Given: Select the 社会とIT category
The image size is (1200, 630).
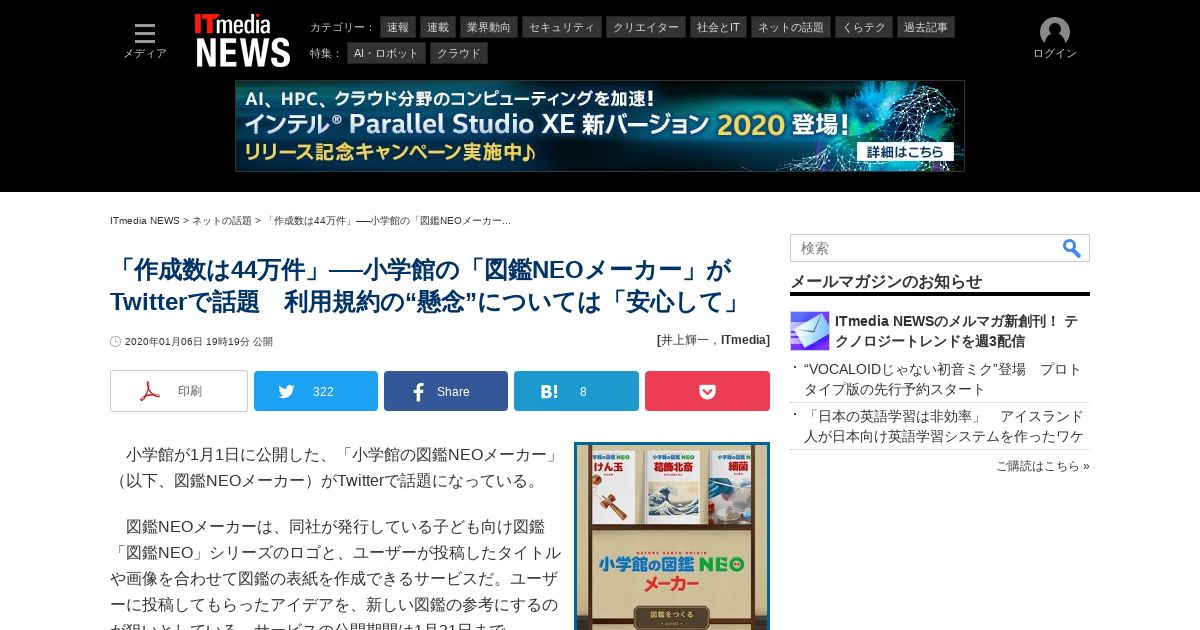Looking at the screenshot, I should [x=718, y=27].
